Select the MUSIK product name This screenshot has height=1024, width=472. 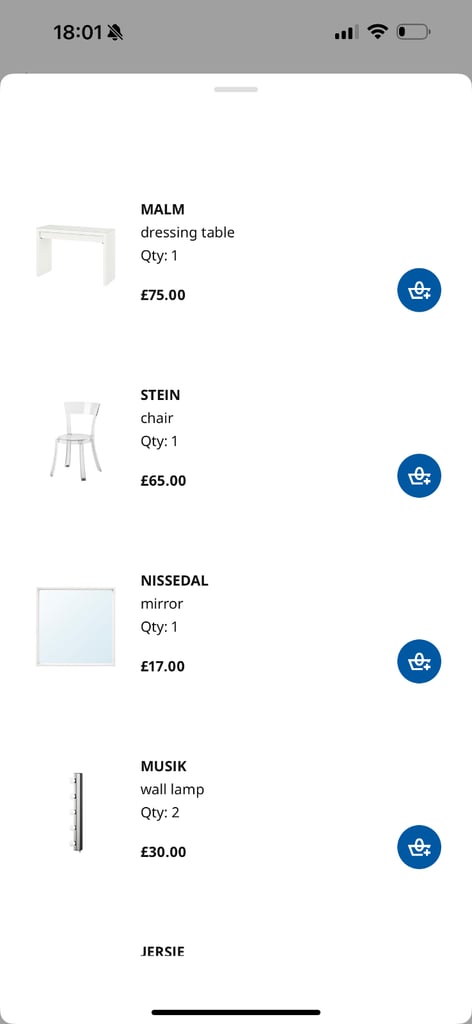(x=163, y=766)
